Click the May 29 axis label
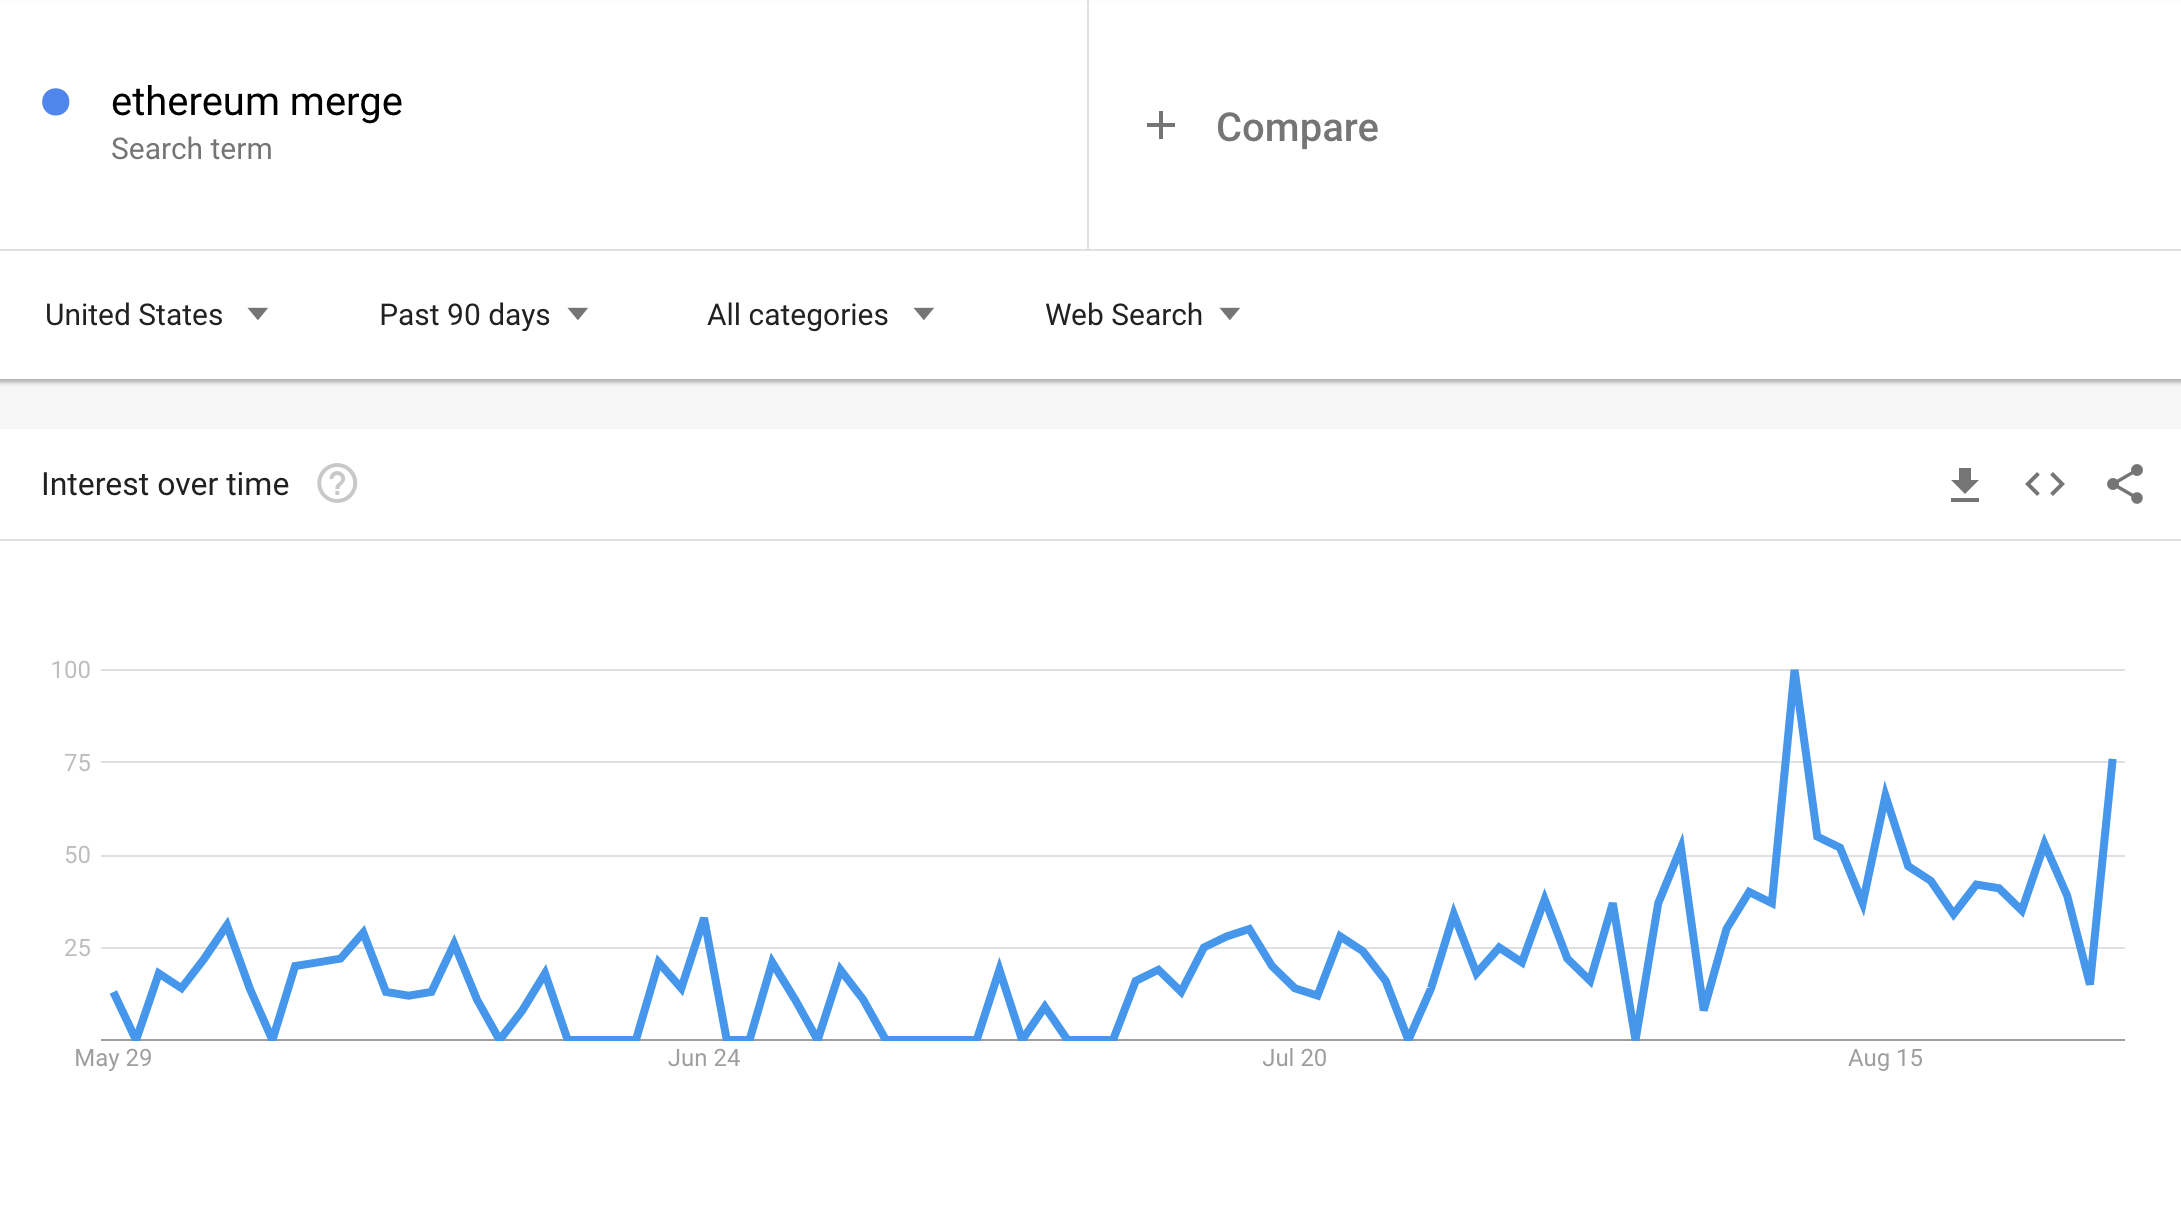The width and height of the screenshot is (2181, 1208). (x=113, y=1058)
